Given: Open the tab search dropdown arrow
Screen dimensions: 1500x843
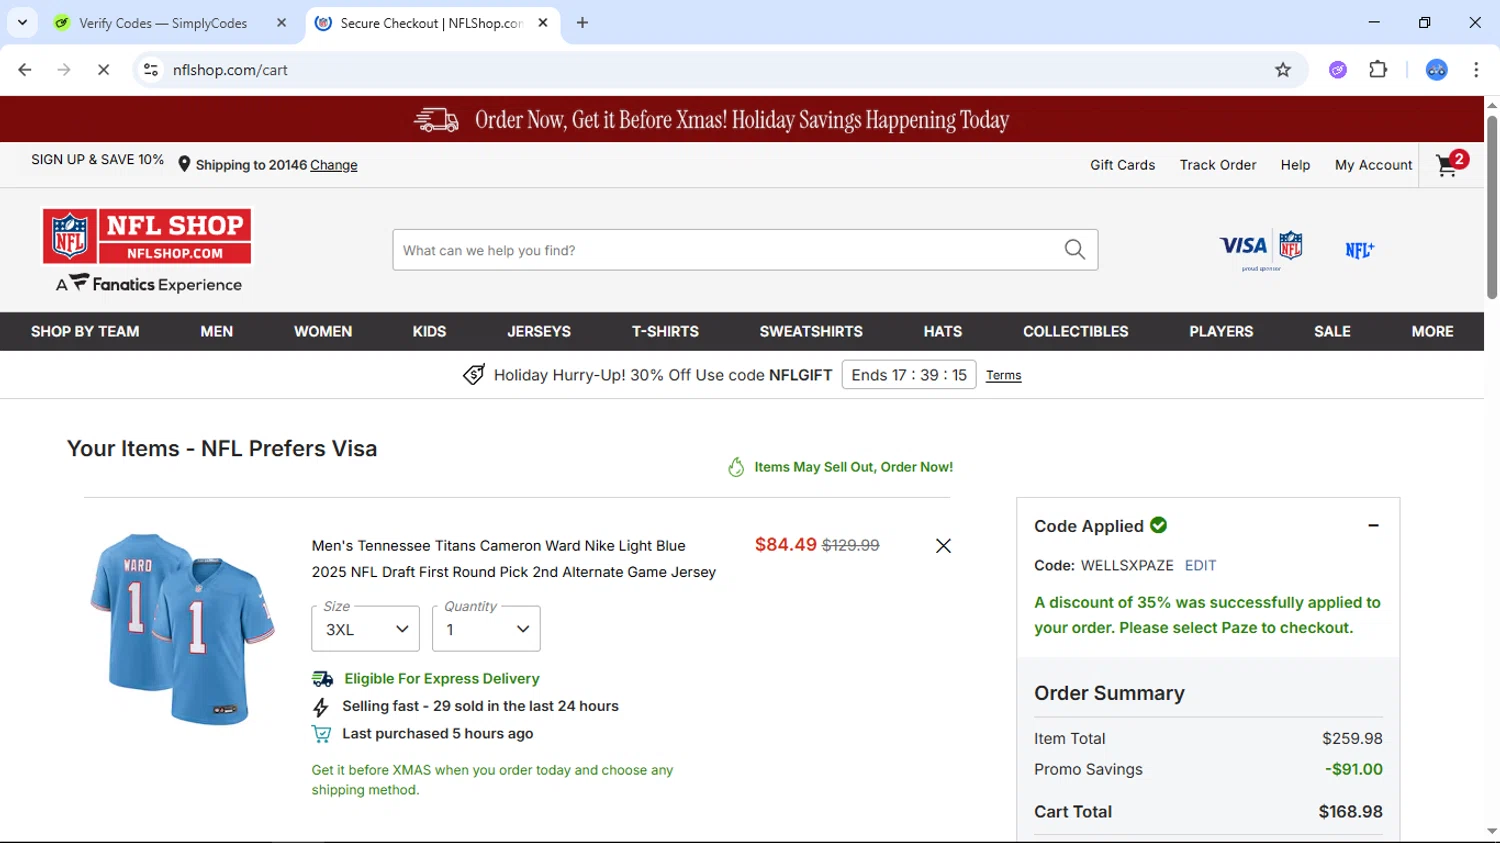Looking at the screenshot, I should pyautogui.click(x=22, y=22).
